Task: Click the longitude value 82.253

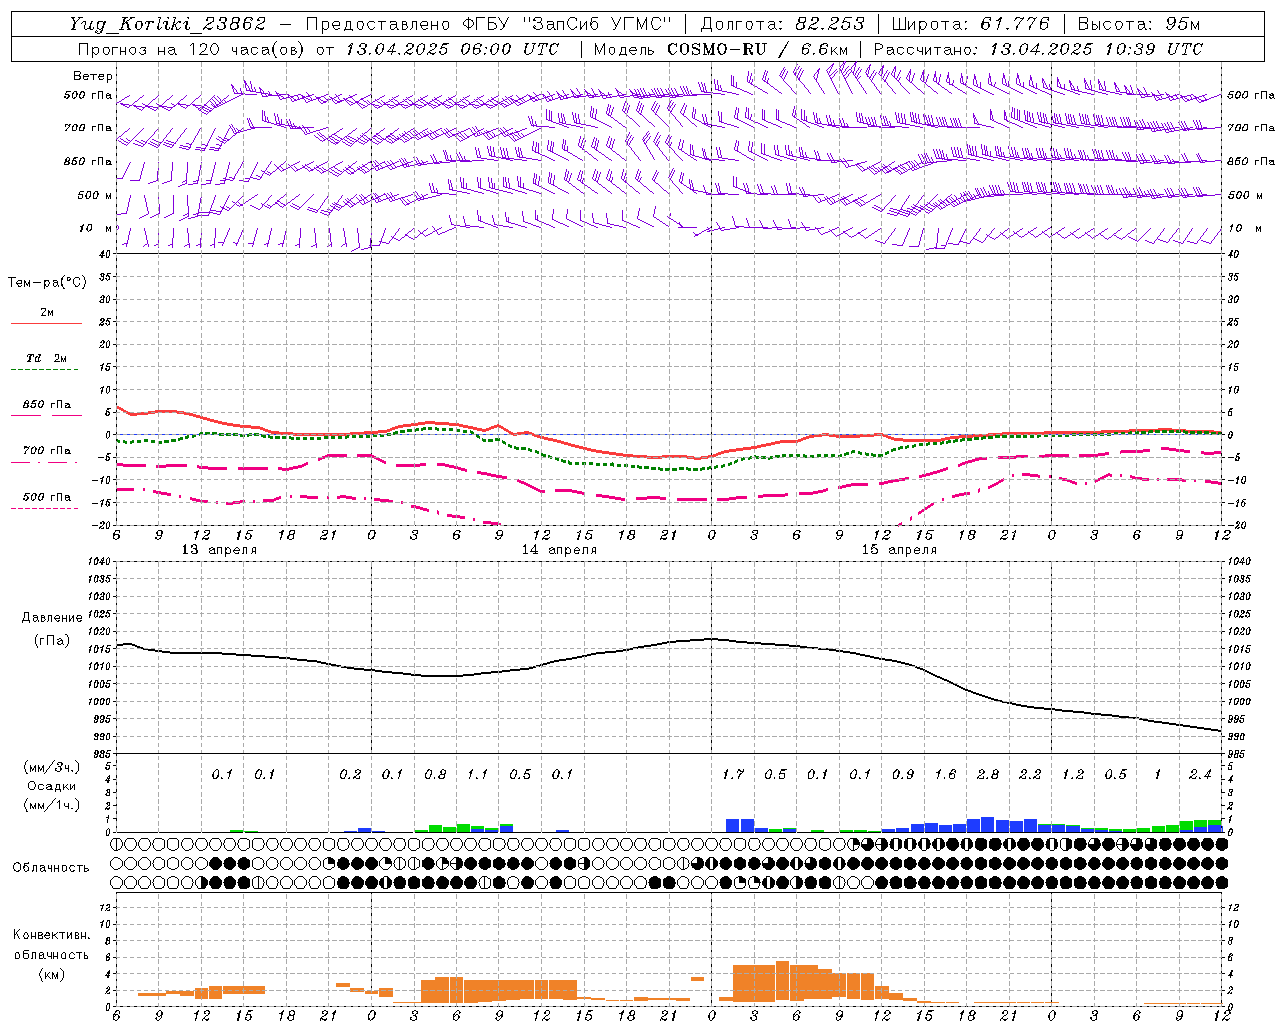Action: point(830,24)
